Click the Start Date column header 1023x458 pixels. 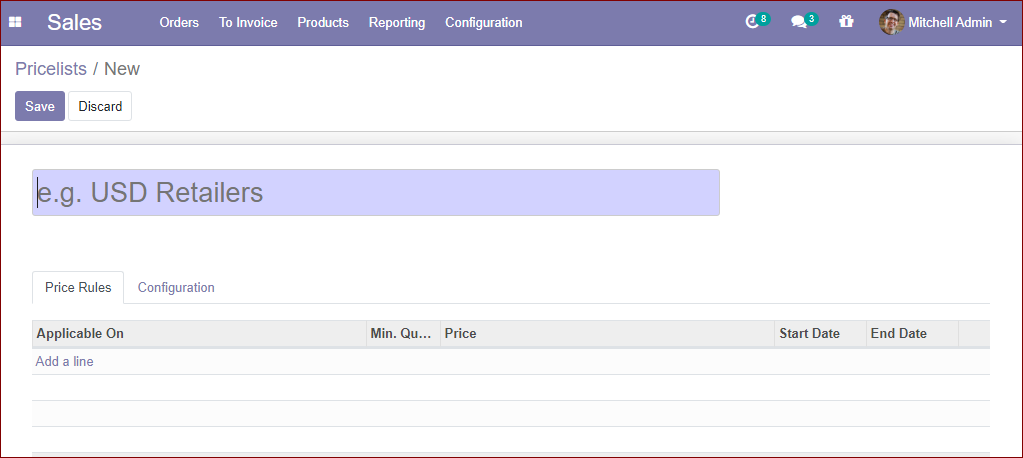click(x=820, y=333)
